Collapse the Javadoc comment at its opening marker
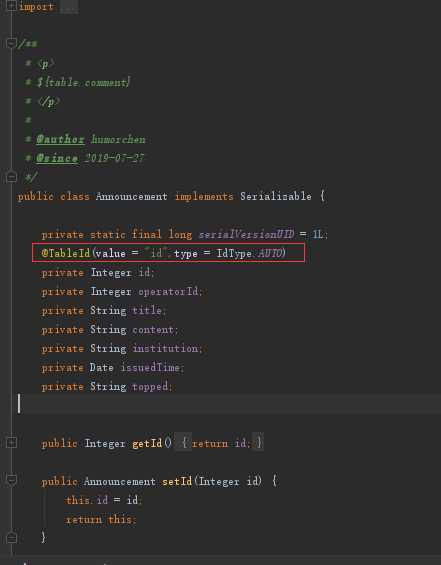 pyautogui.click(x=12, y=43)
